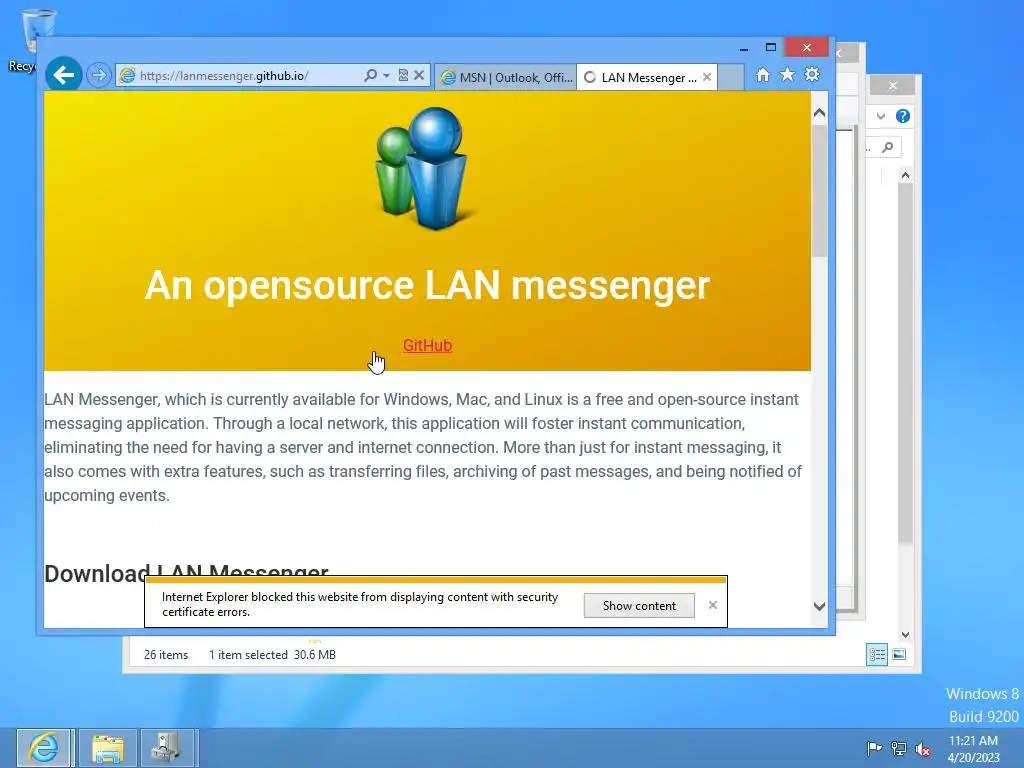Close the Internet Explorer window
Image resolution: width=1024 pixels, height=768 pixels.
[807, 48]
